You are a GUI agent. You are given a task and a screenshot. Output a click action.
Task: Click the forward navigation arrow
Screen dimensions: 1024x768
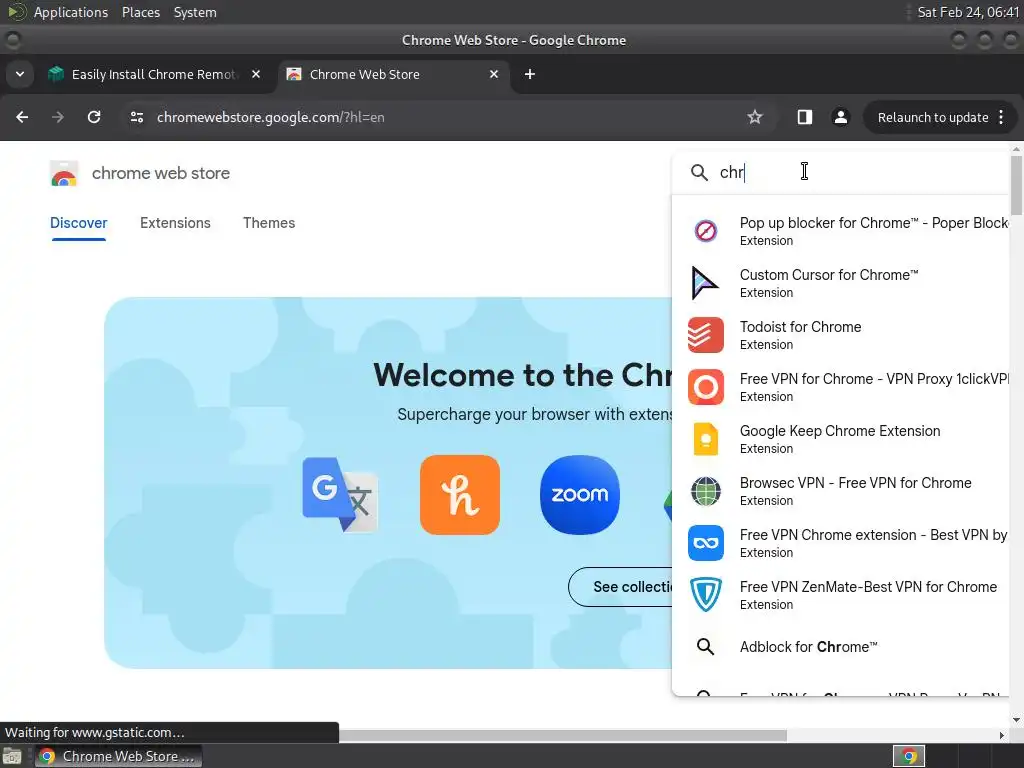pos(58,117)
